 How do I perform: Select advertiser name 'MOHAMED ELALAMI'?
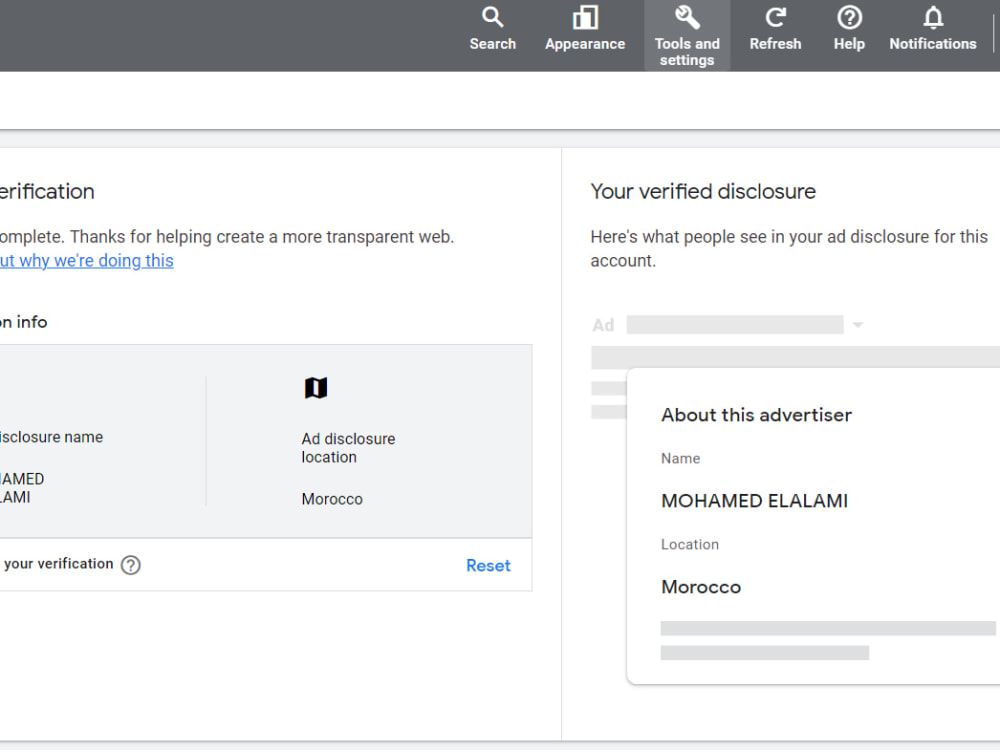coord(754,501)
